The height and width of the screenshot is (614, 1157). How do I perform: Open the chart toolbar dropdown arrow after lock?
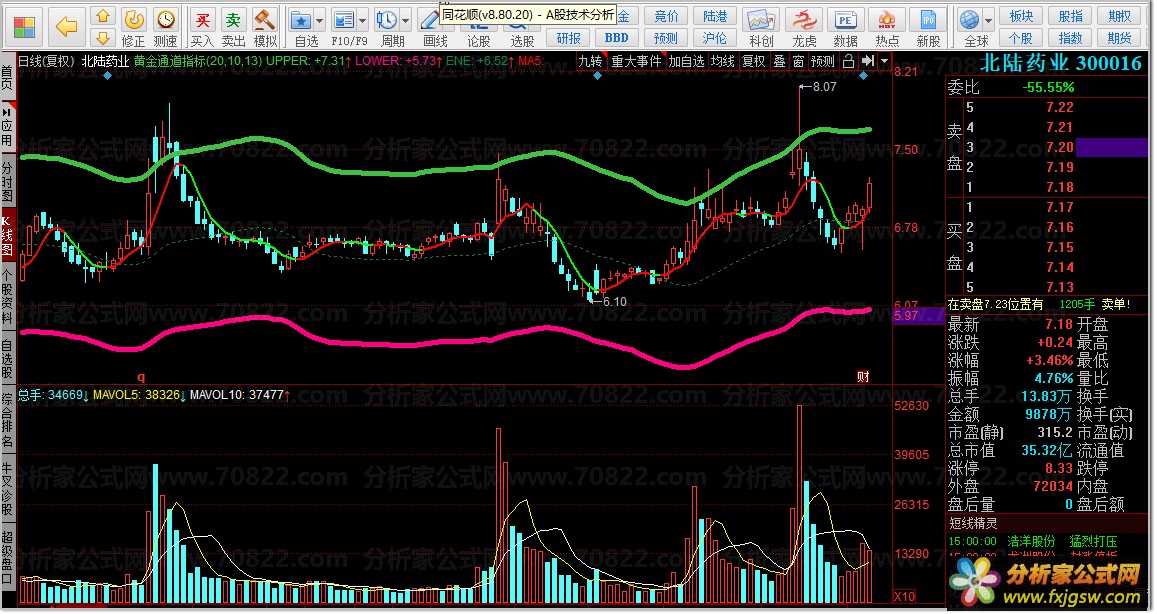point(884,61)
